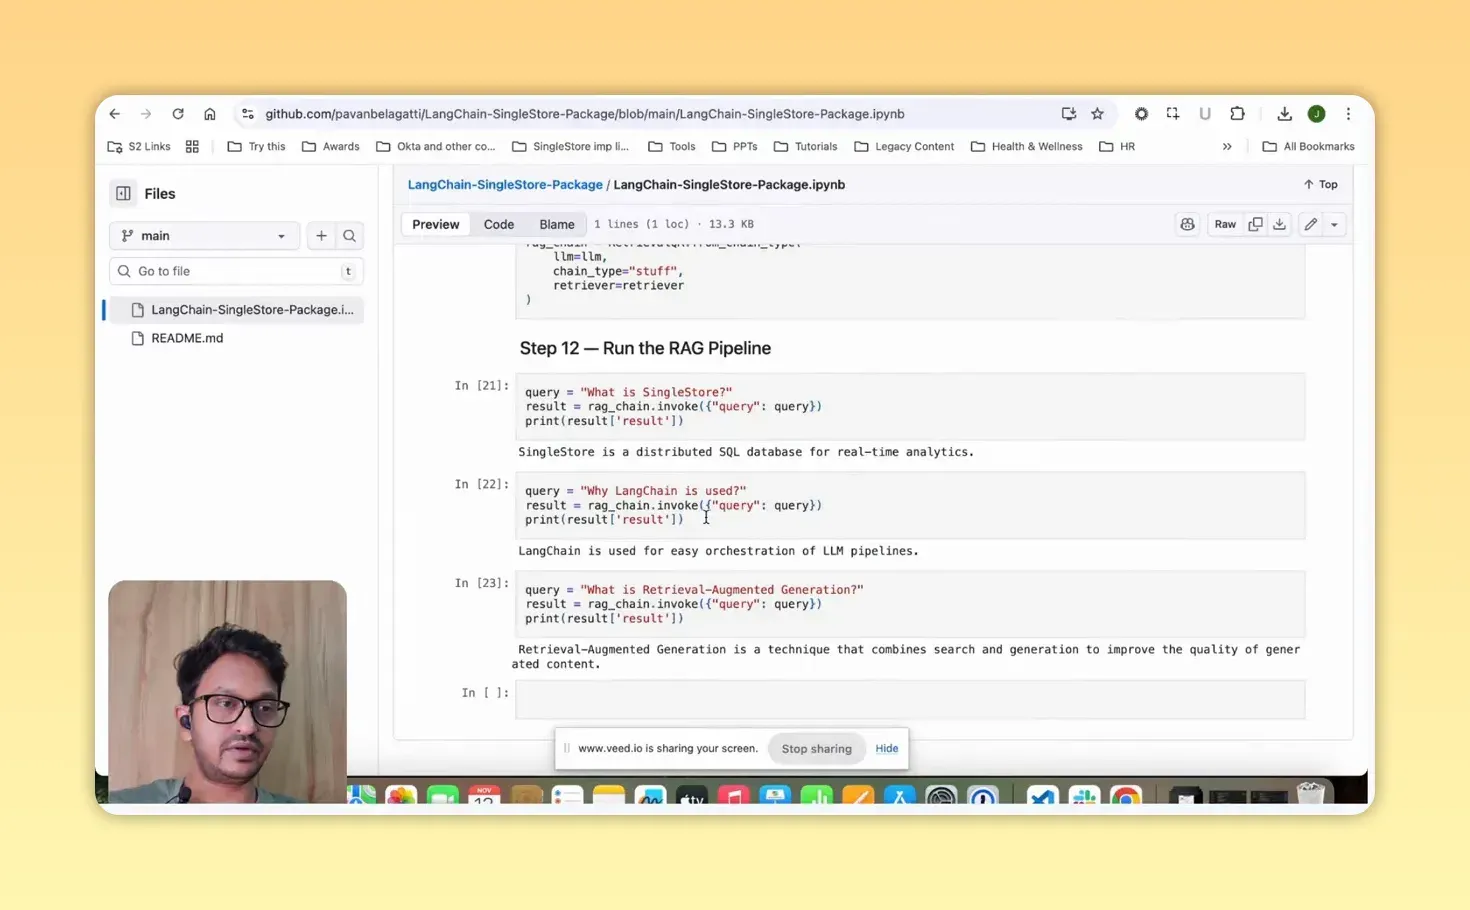The height and width of the screenshot is (910, 1470).
Task: Open the Extensions puzzle menu
Action: 1237,114
